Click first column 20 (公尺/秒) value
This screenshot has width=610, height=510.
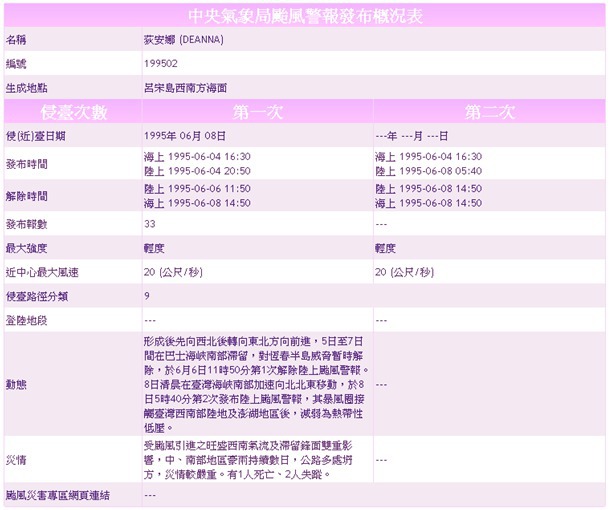pyautogui.click(x=173, y=272)
